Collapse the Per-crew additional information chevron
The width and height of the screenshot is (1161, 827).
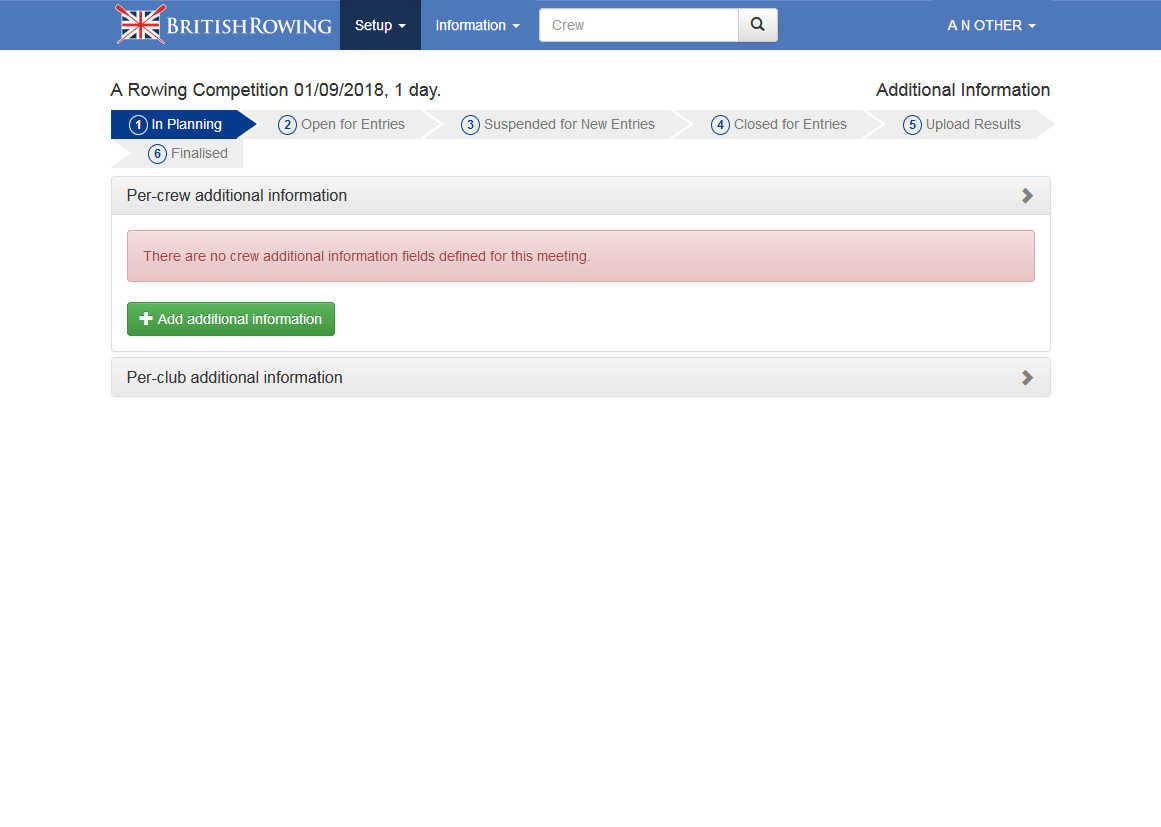click(x=1027, y=196)
